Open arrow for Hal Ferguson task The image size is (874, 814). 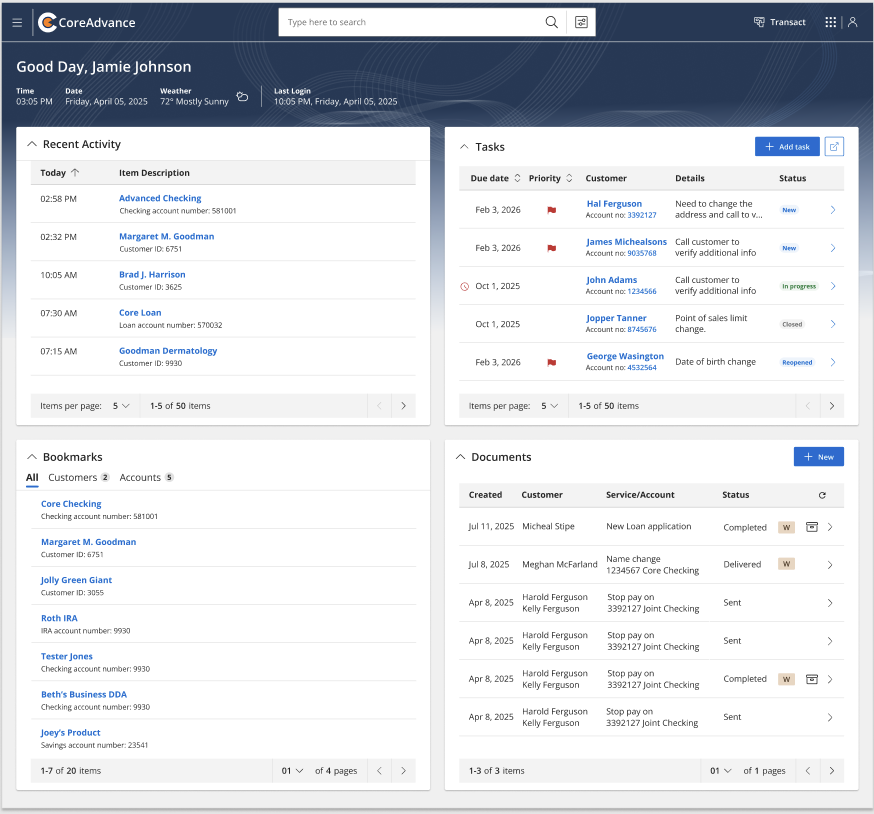pos(833,210)
